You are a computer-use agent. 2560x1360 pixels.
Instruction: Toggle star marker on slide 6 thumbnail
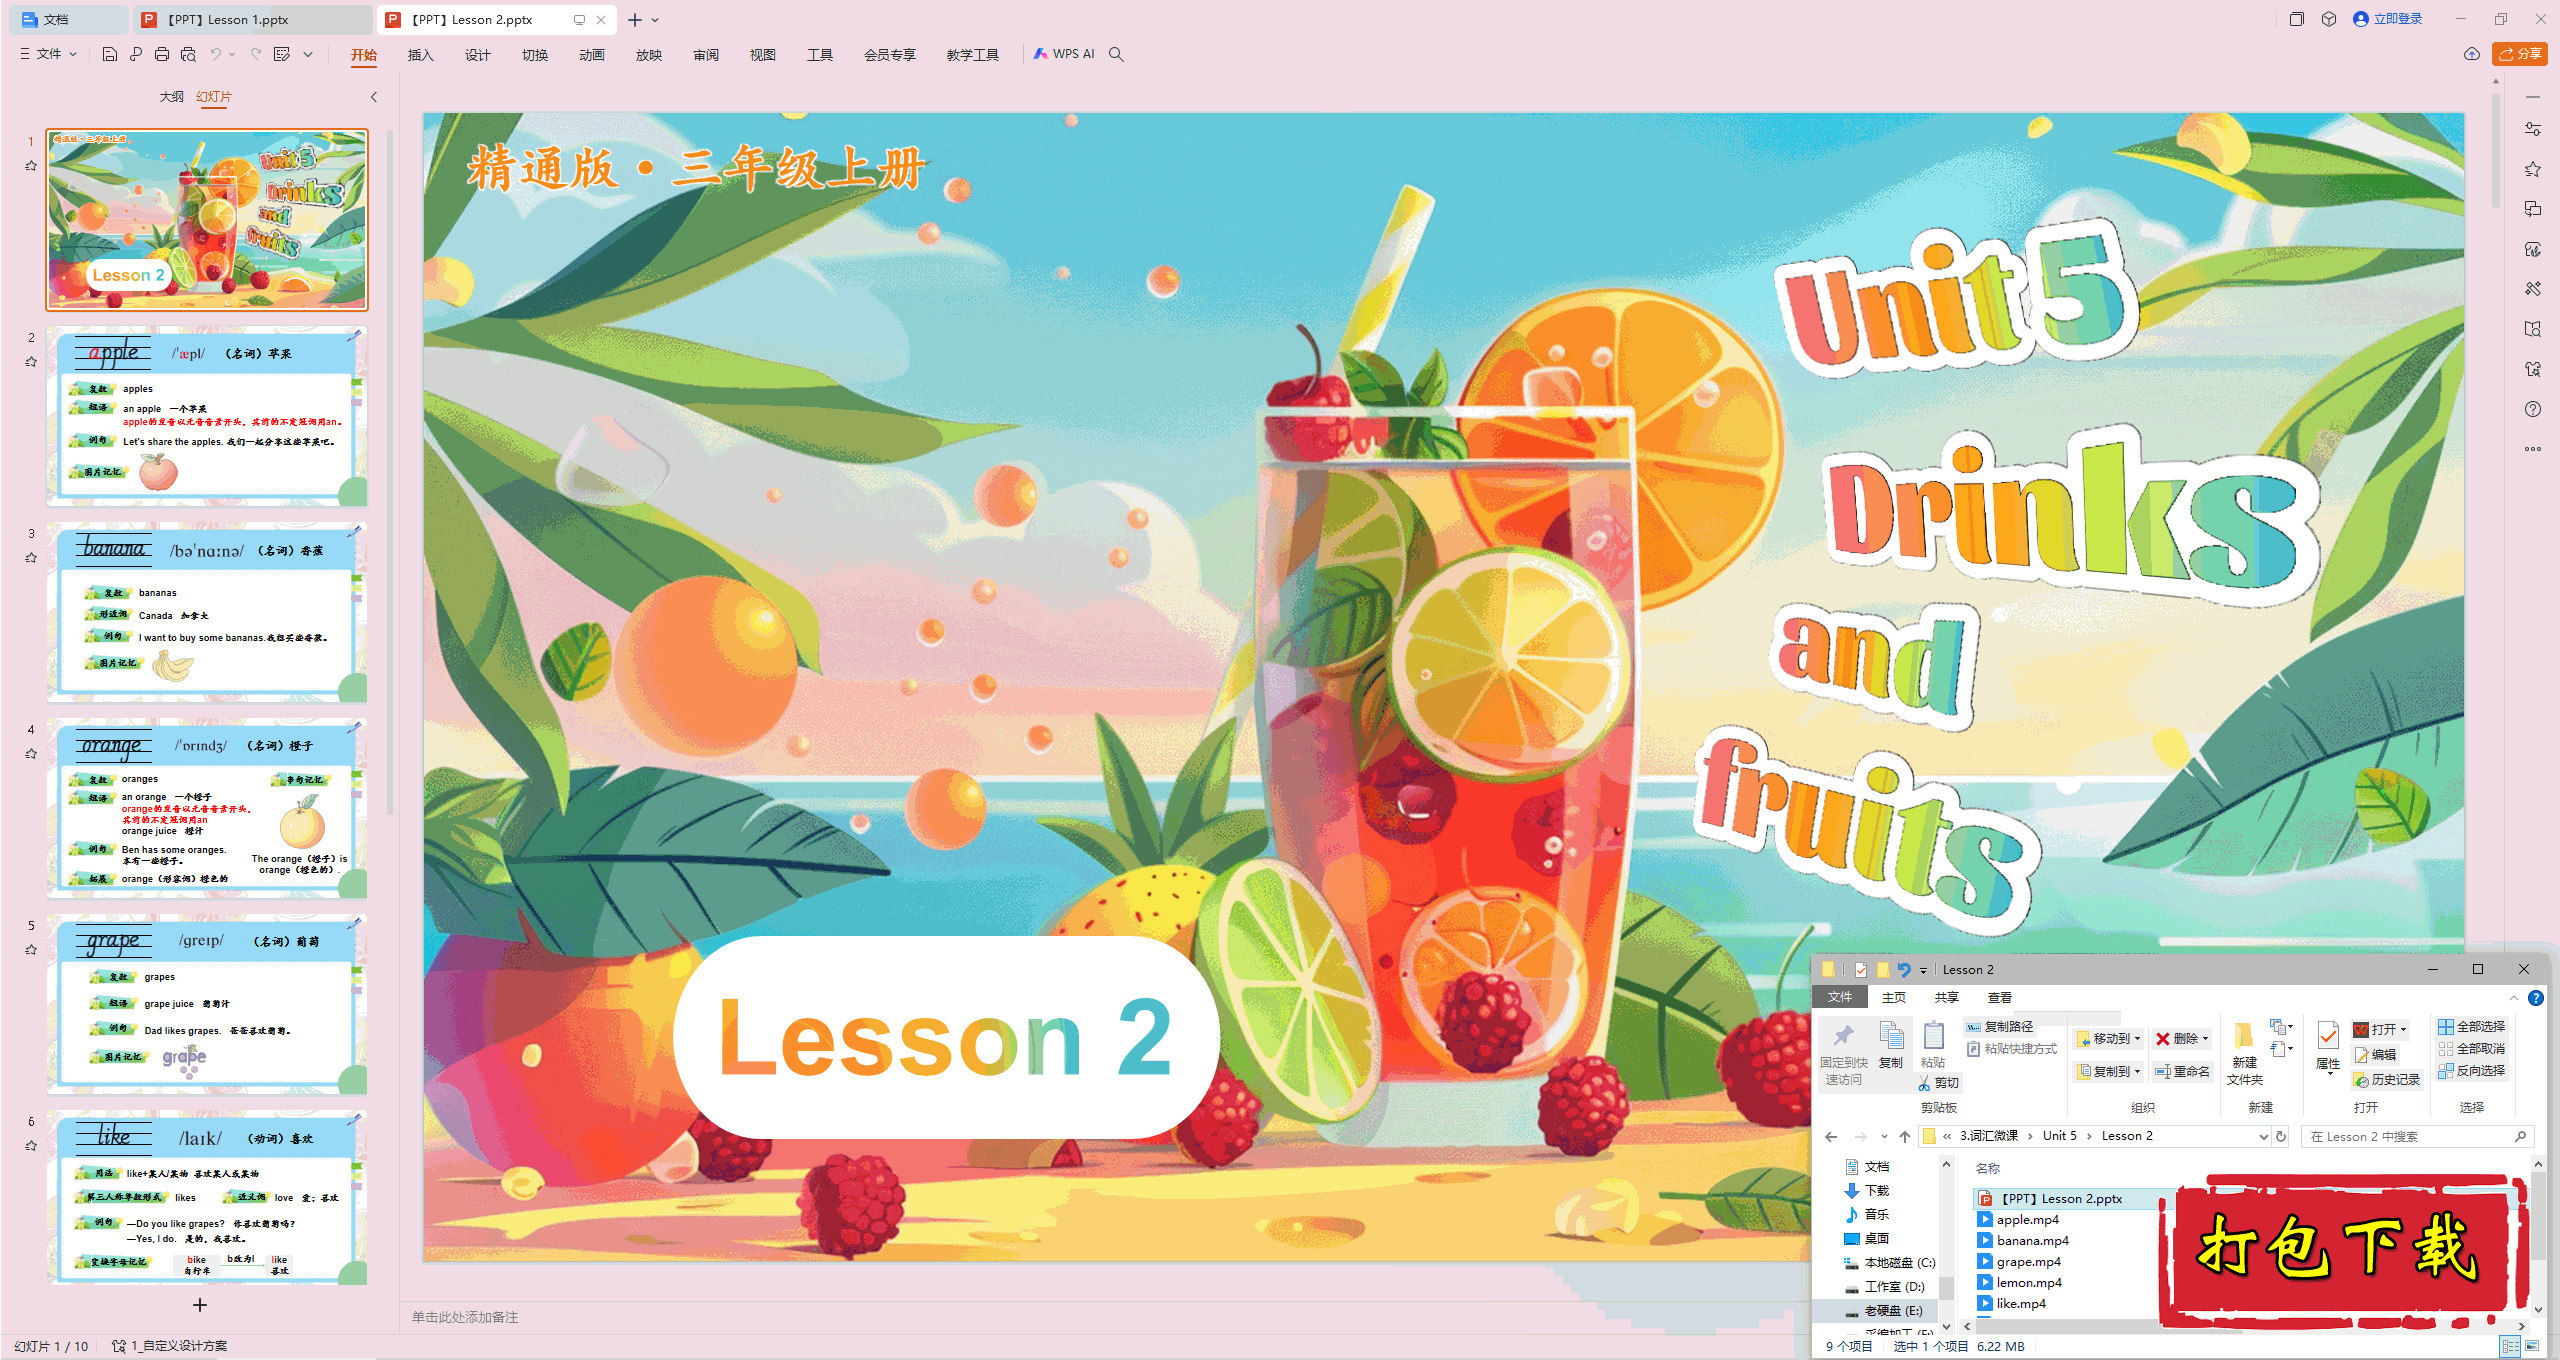[x=31, y=1146]
